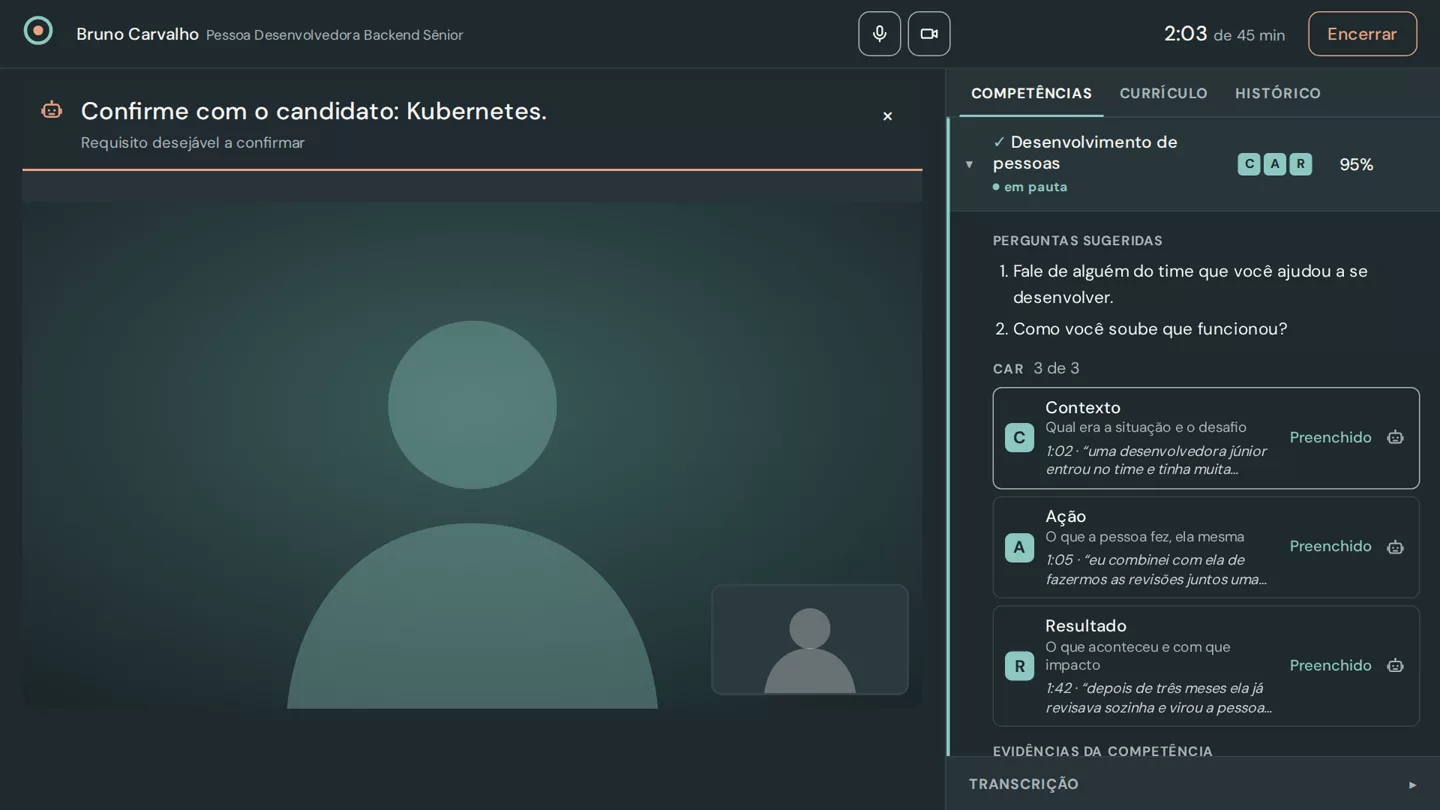Click suggested question 'Como você soube que funcionou?'
Image resolution: width=1440 pixels, height=810 pixels.
(1150, 329)
